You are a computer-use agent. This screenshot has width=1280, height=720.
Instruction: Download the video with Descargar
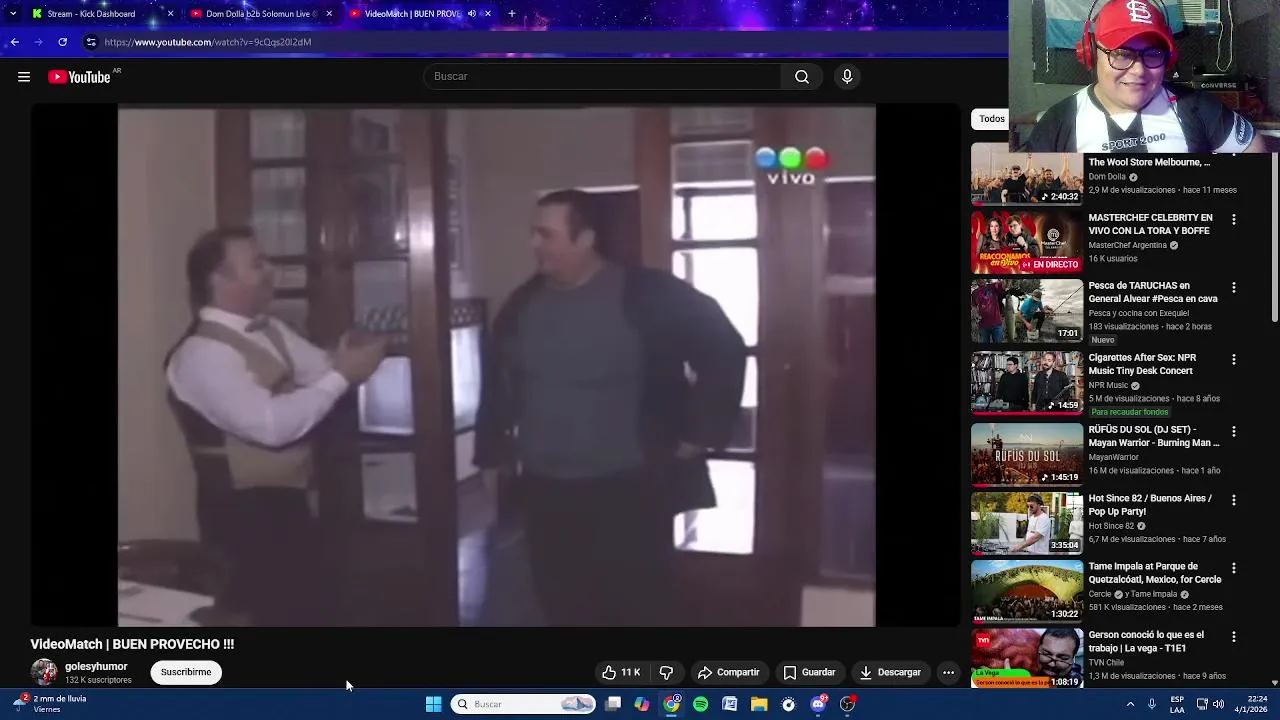(890, 672)
